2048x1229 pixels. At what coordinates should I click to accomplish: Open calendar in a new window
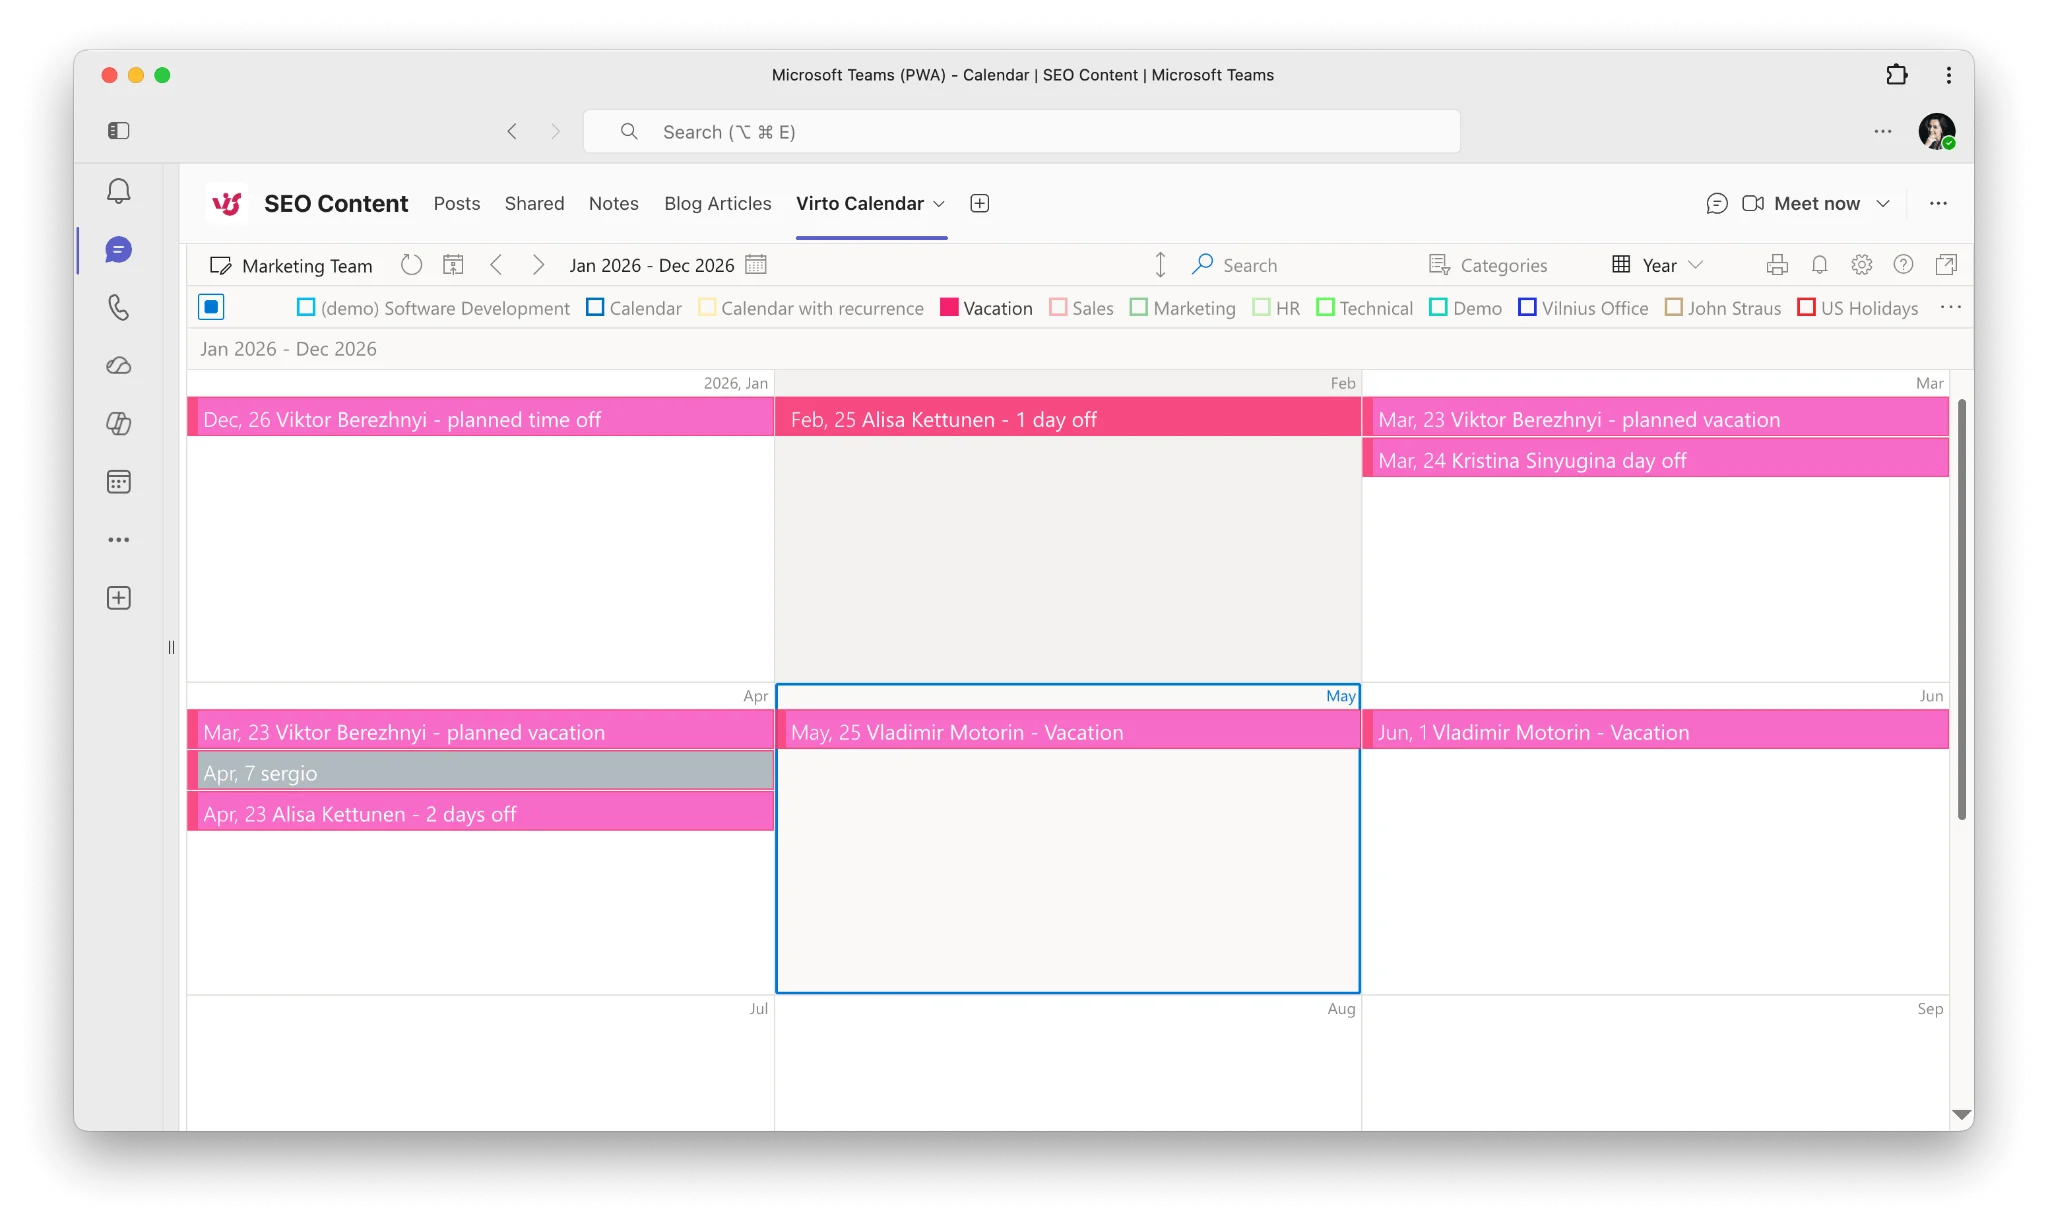click(x=1946, y=265)
